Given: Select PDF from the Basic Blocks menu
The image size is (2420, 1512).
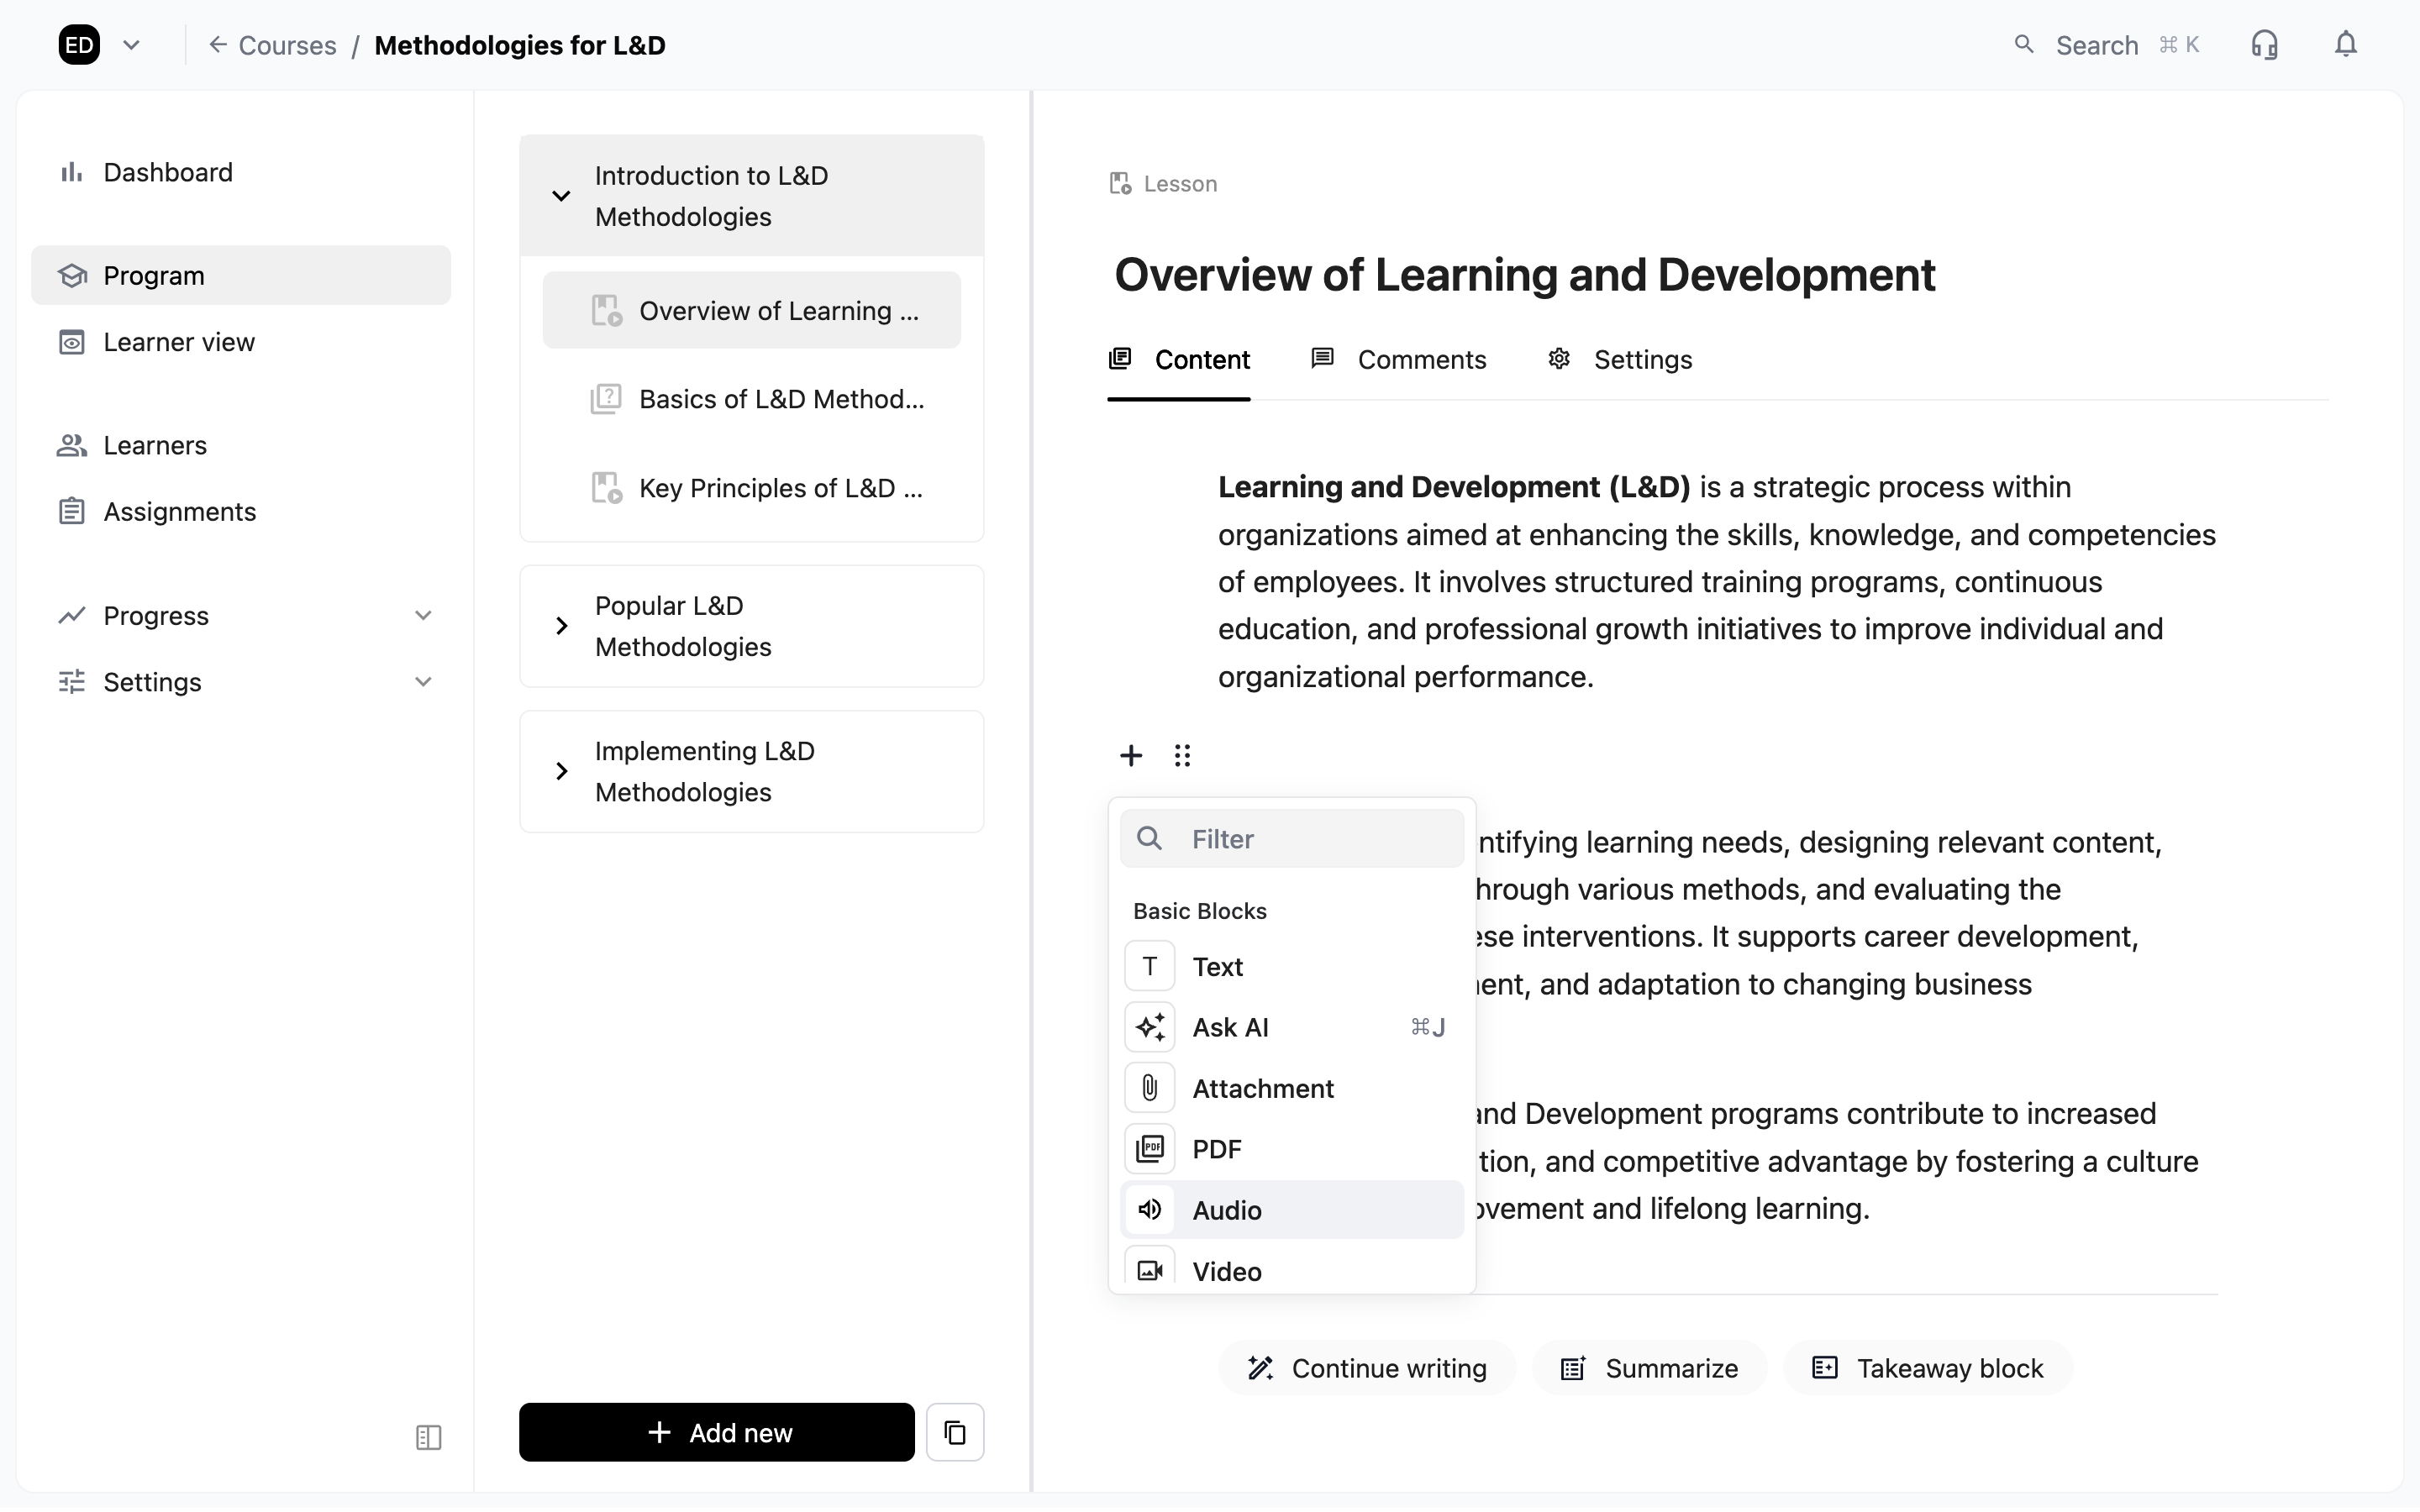Looking at the screenshot, I should tap(1217, 1148).
